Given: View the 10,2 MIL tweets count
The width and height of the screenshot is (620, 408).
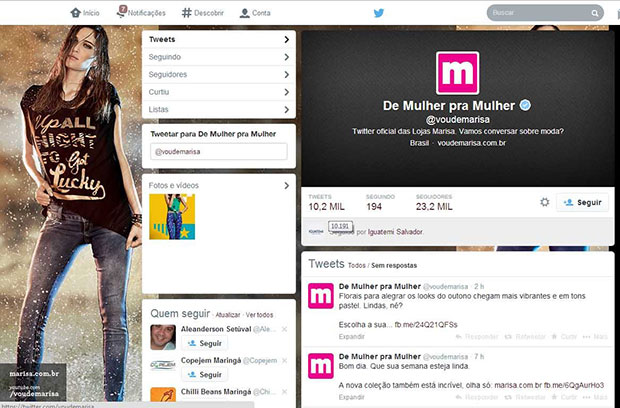Looking at the screenshot, I should 327,203.
